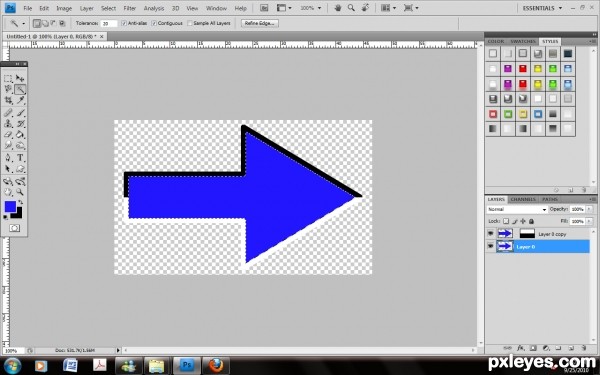Select the Brush tool
Image resolution: width=600 pixels, height=375 pixels.
[x=20, y=112]
